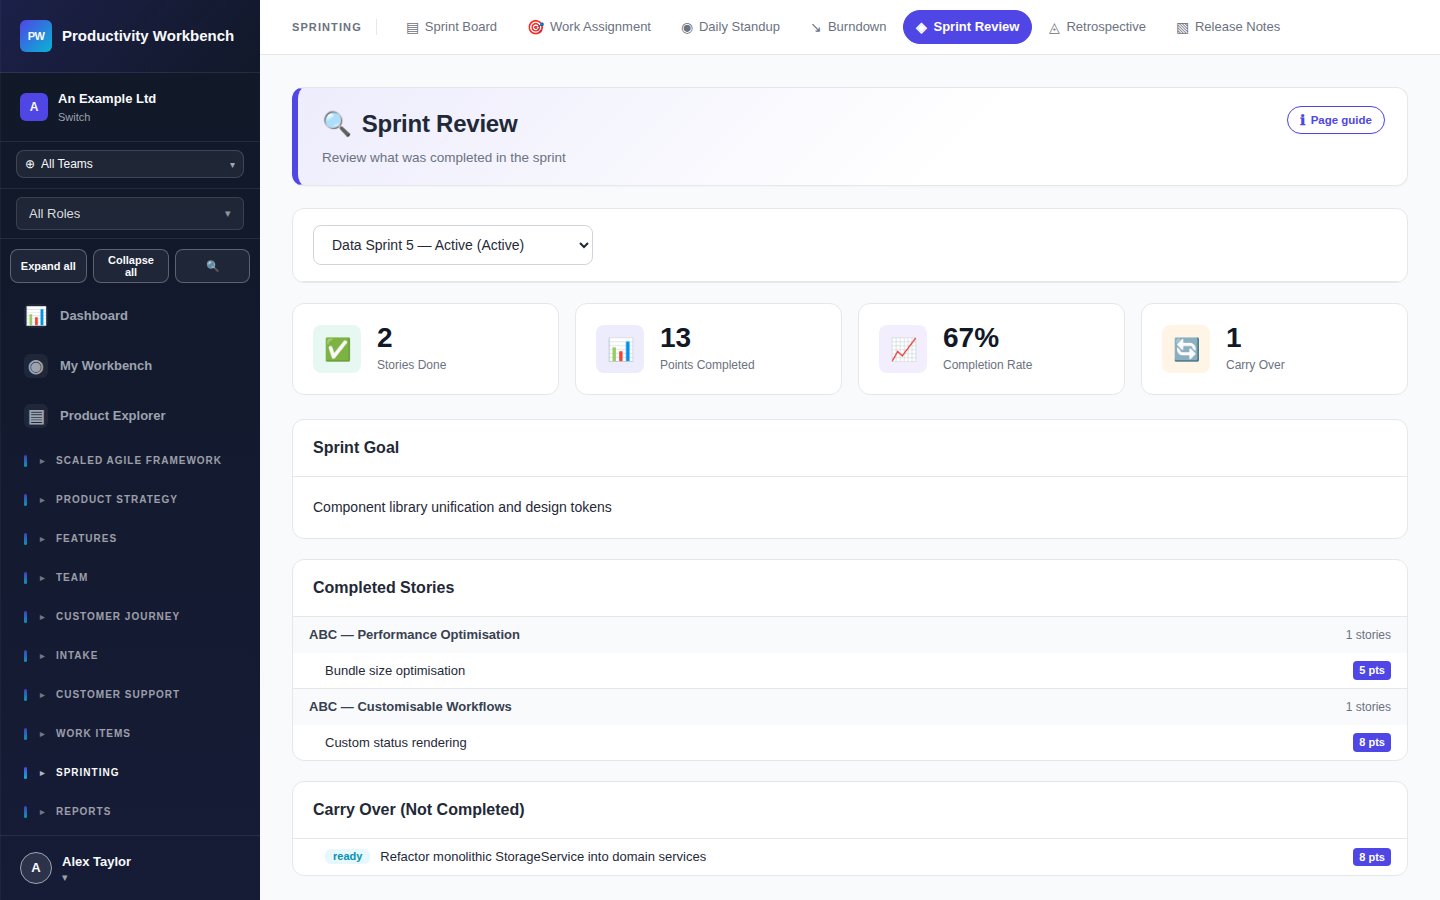Expand the Features section

click(130, 539)
